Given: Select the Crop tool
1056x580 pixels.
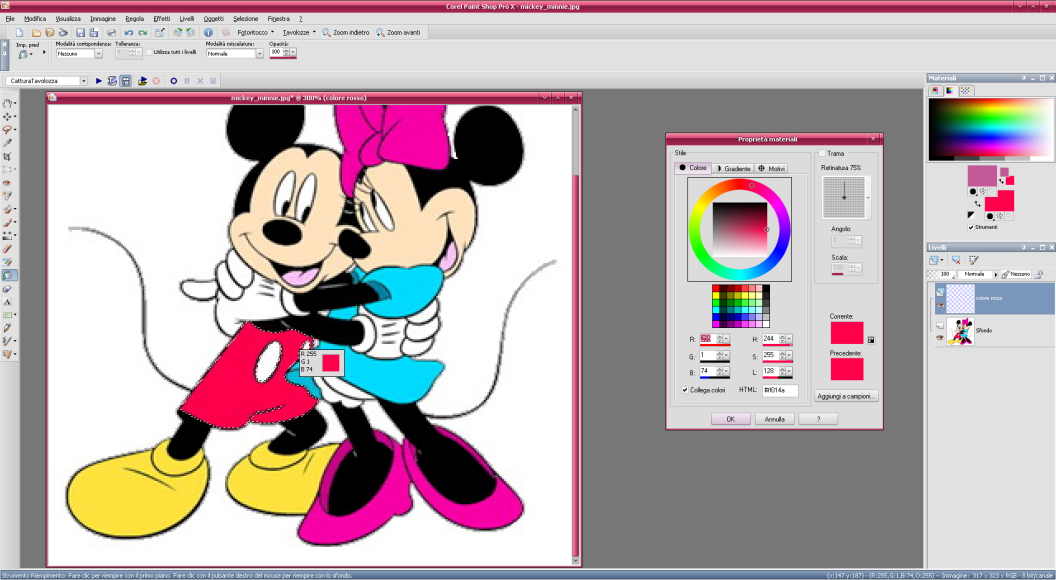Looking at the screenshot, I should pos(7,156).
